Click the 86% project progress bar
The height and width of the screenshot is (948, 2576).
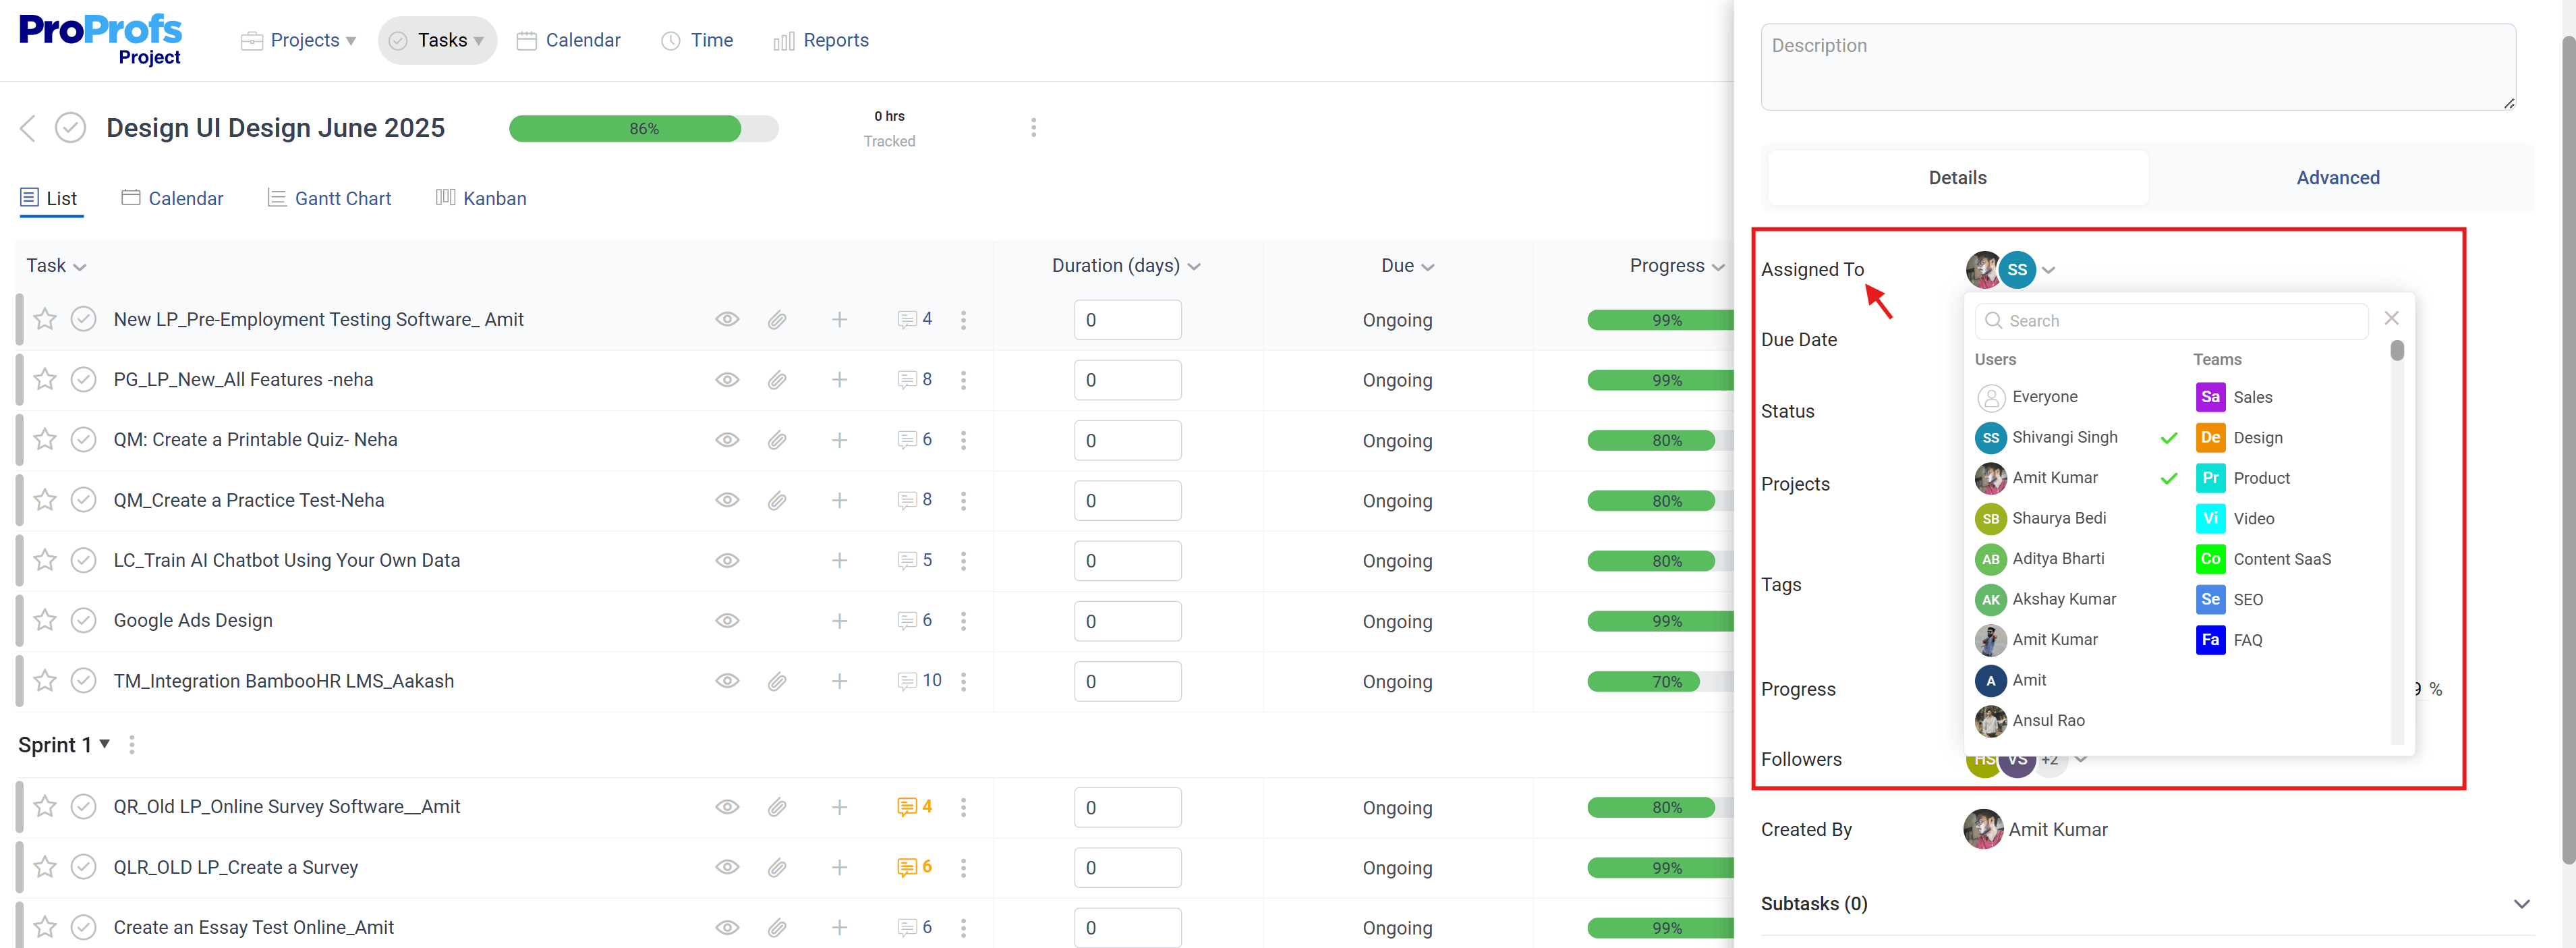[x=643, y=129]
